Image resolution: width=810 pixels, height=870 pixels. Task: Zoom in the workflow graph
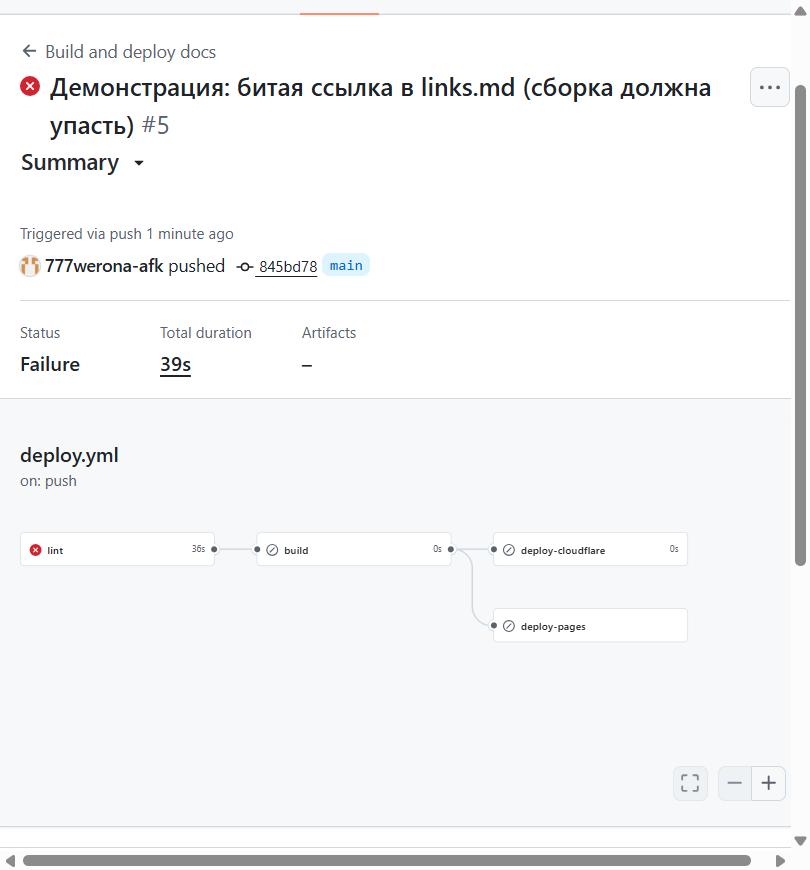tap(768, 783)
